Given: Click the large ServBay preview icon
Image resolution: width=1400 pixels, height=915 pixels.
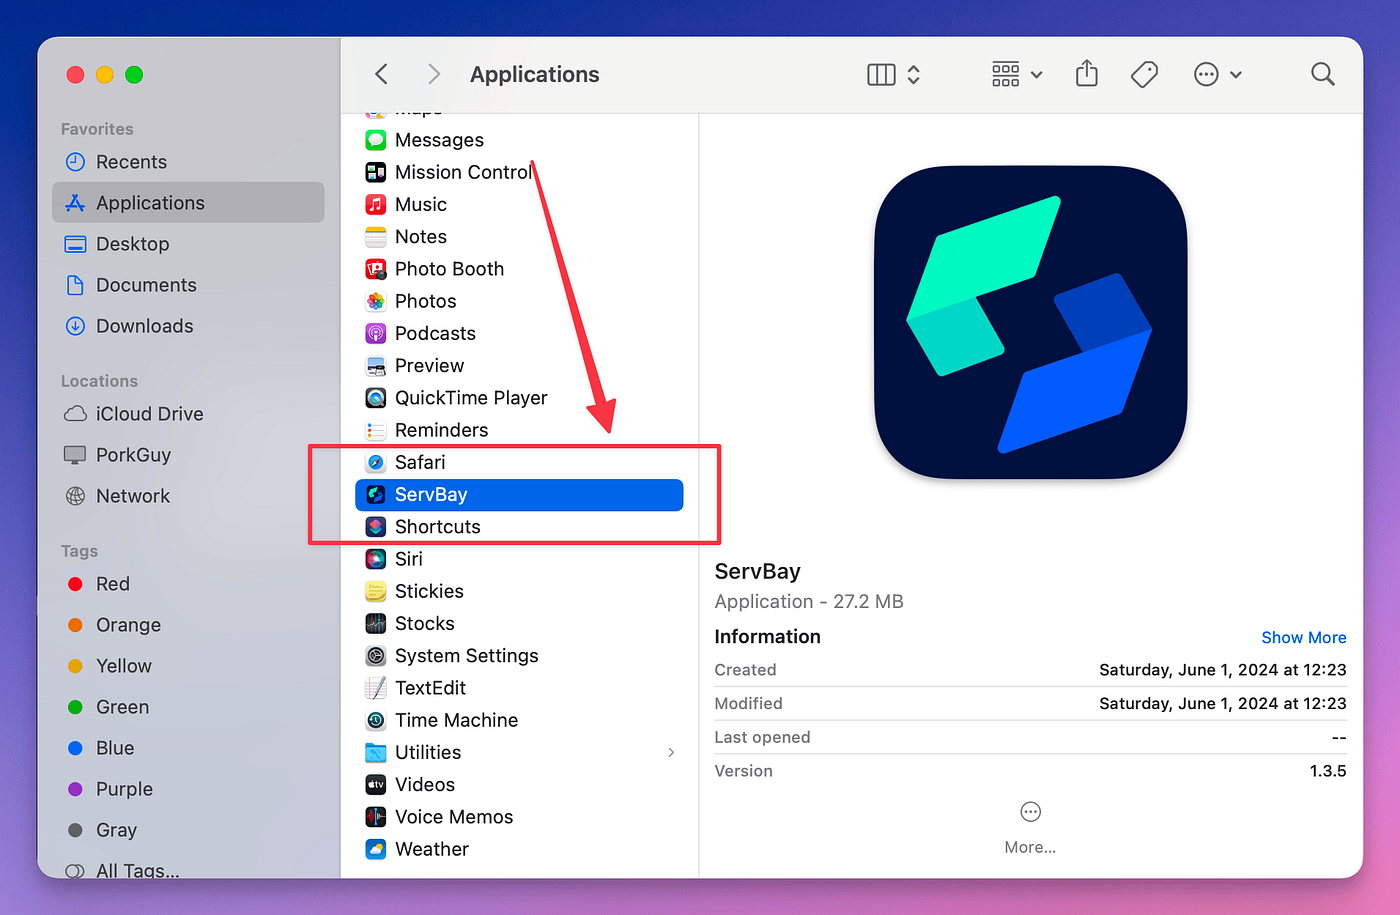Looking at the screenshot, I should point(1030,322).
